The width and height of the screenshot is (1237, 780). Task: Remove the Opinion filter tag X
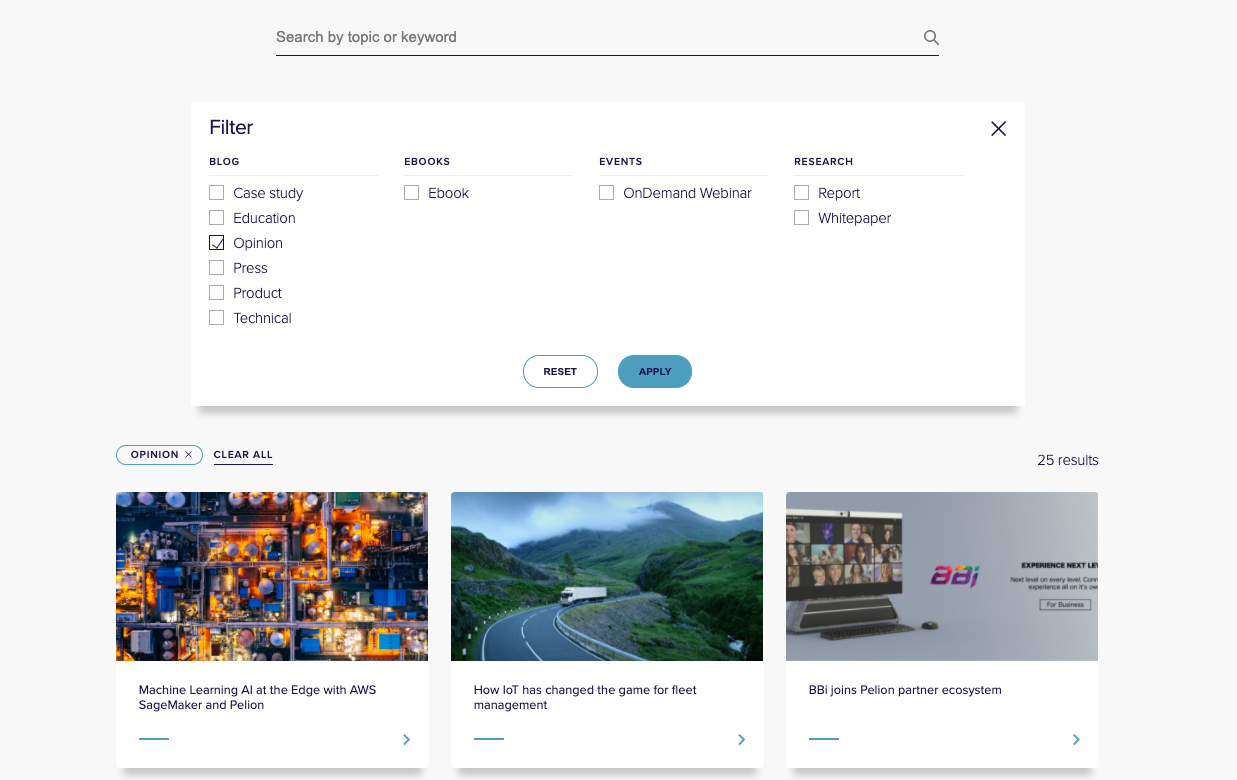tap(188, 455)
